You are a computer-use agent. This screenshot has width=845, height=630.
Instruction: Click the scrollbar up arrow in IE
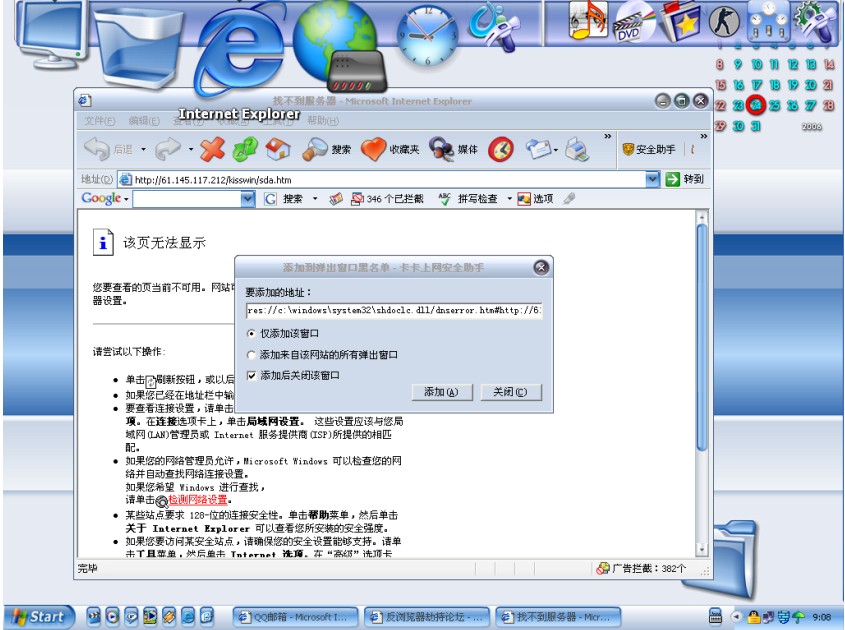click(701, 218)
